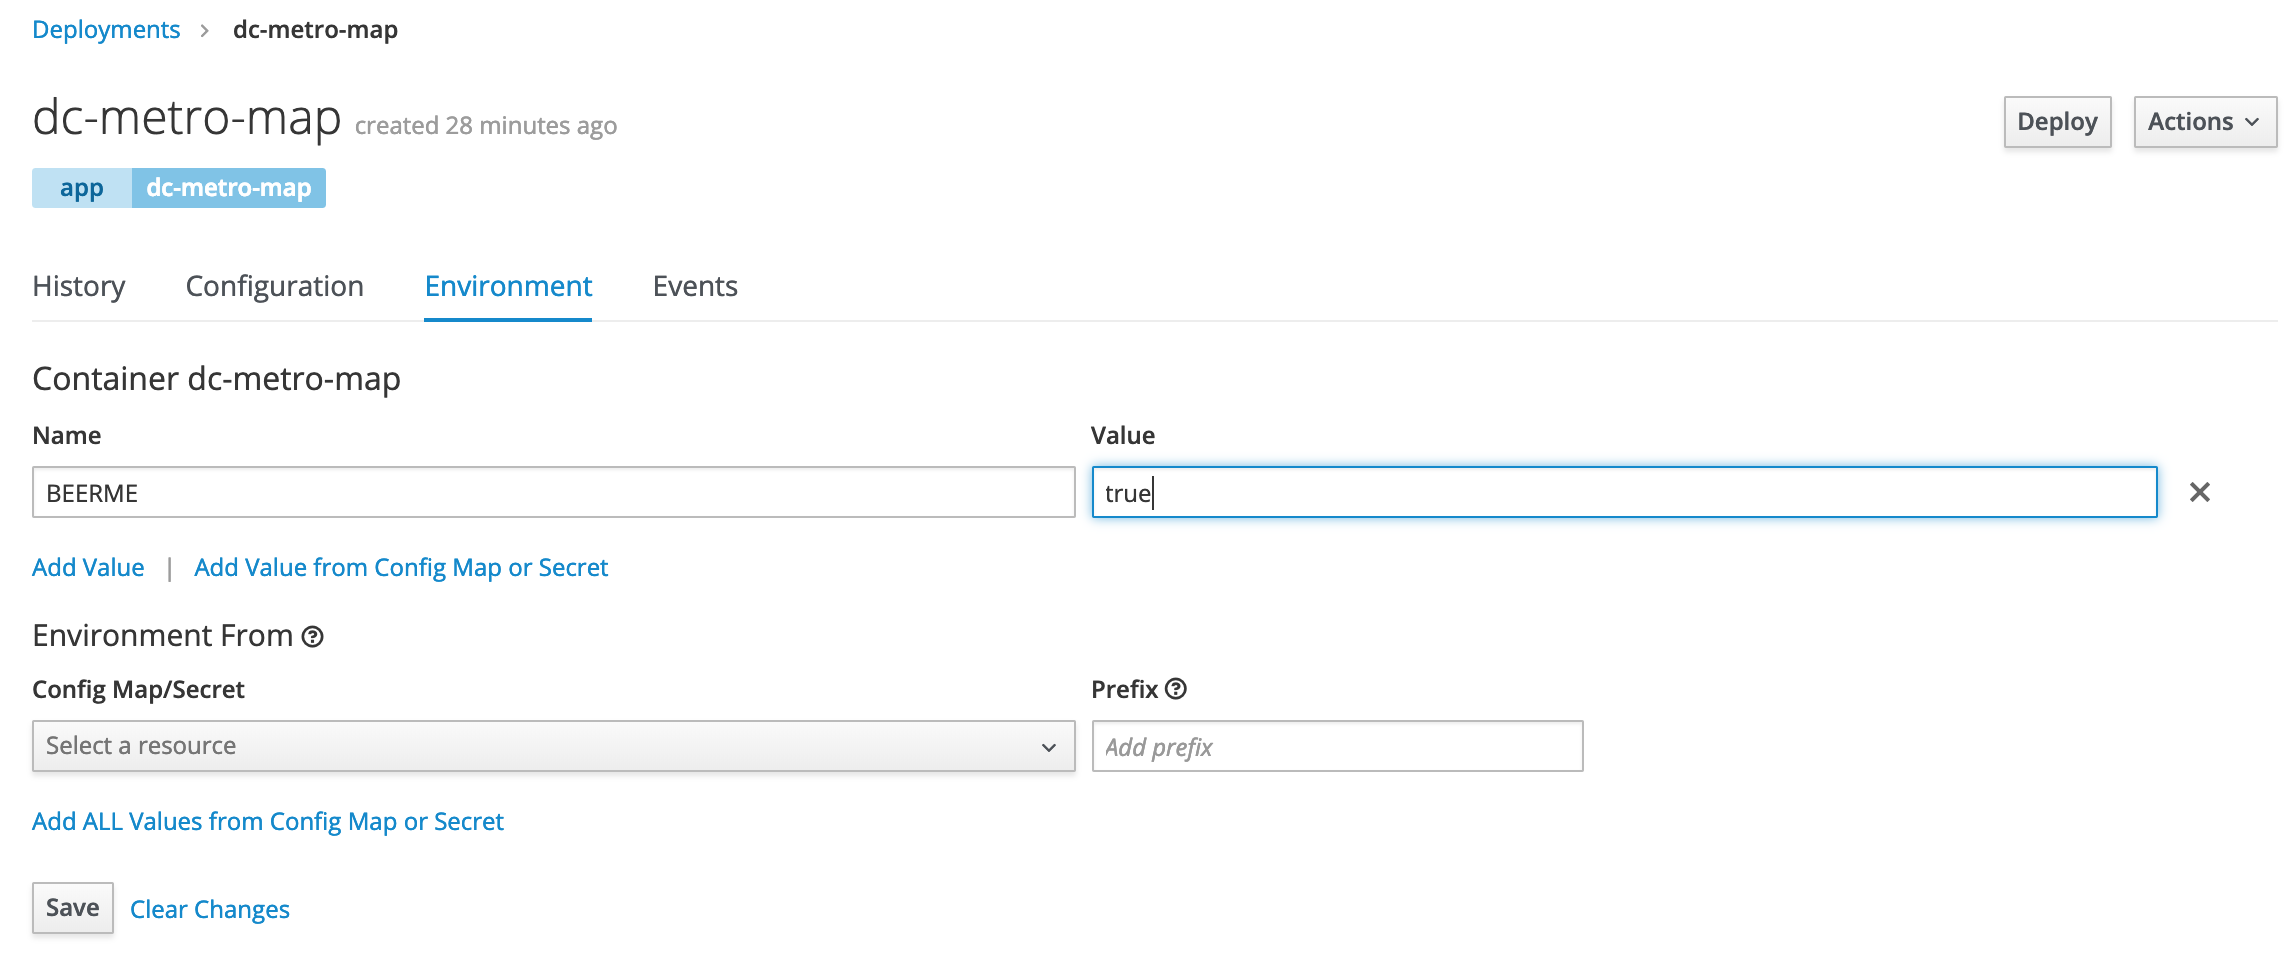The height and width of the screenshot is (976, 2292).
Task: Go back to Deployments breadcrumb
Action: [x=106, y=30]
